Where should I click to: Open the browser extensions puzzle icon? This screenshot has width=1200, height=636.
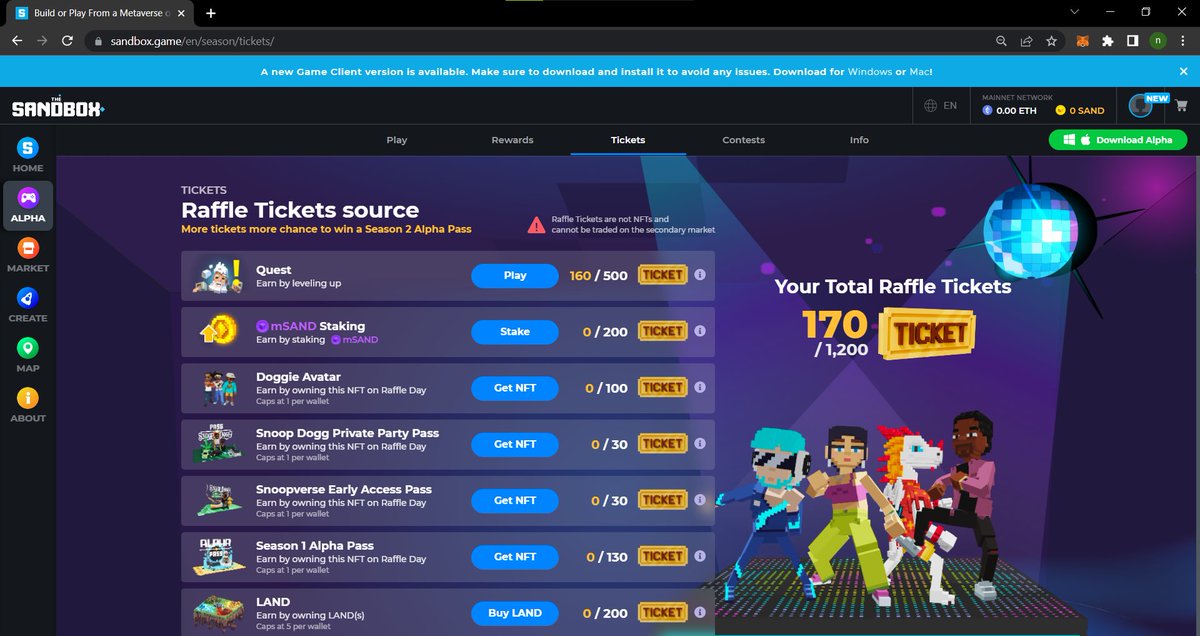[x=1107, y=41]
